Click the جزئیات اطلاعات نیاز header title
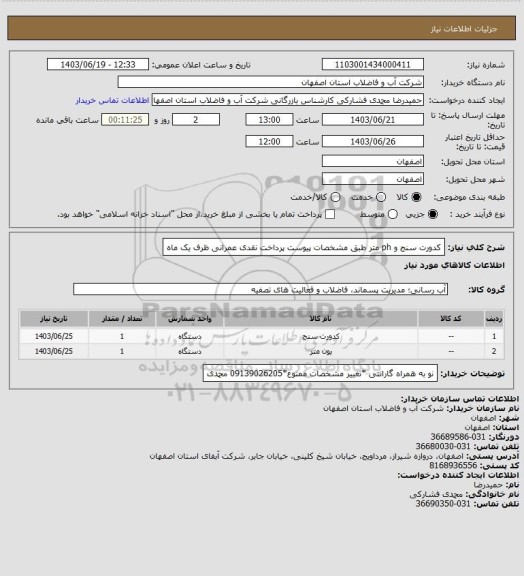524x576 pixels. pyautogui.click(x=464, y=29)
